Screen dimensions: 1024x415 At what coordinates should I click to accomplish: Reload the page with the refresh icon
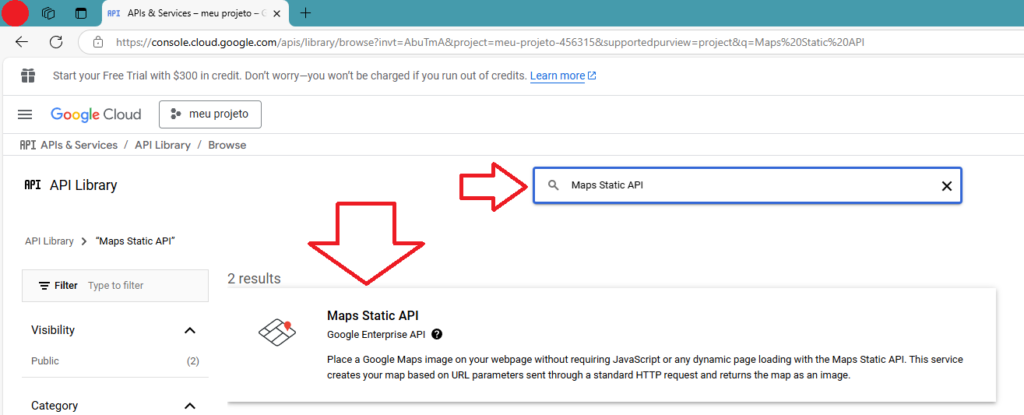tap(56, 42)
